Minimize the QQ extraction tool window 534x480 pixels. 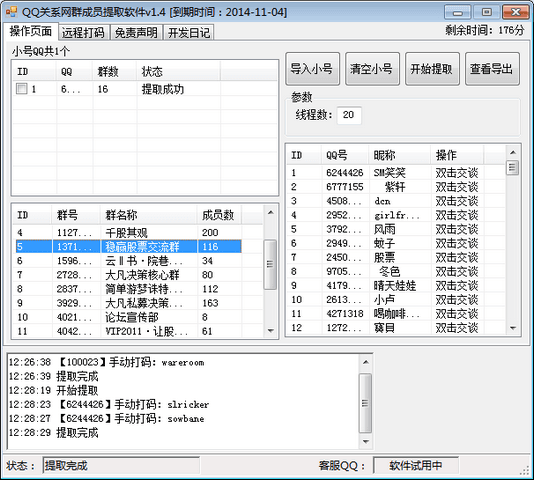(x=458, y=13)
